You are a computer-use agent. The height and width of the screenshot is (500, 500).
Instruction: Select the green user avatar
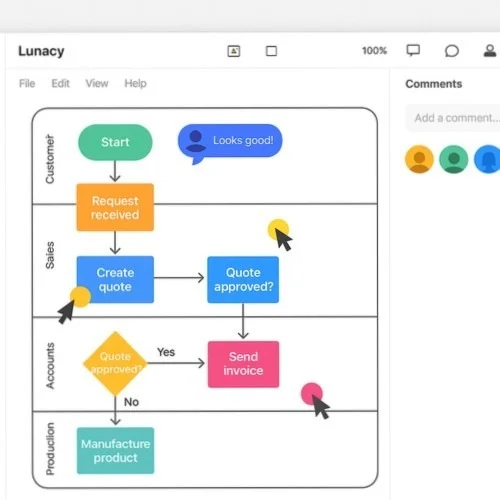click(x=454, y=159)
